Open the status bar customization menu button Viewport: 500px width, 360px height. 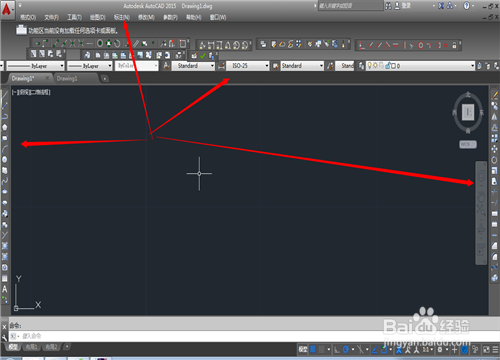495,349
